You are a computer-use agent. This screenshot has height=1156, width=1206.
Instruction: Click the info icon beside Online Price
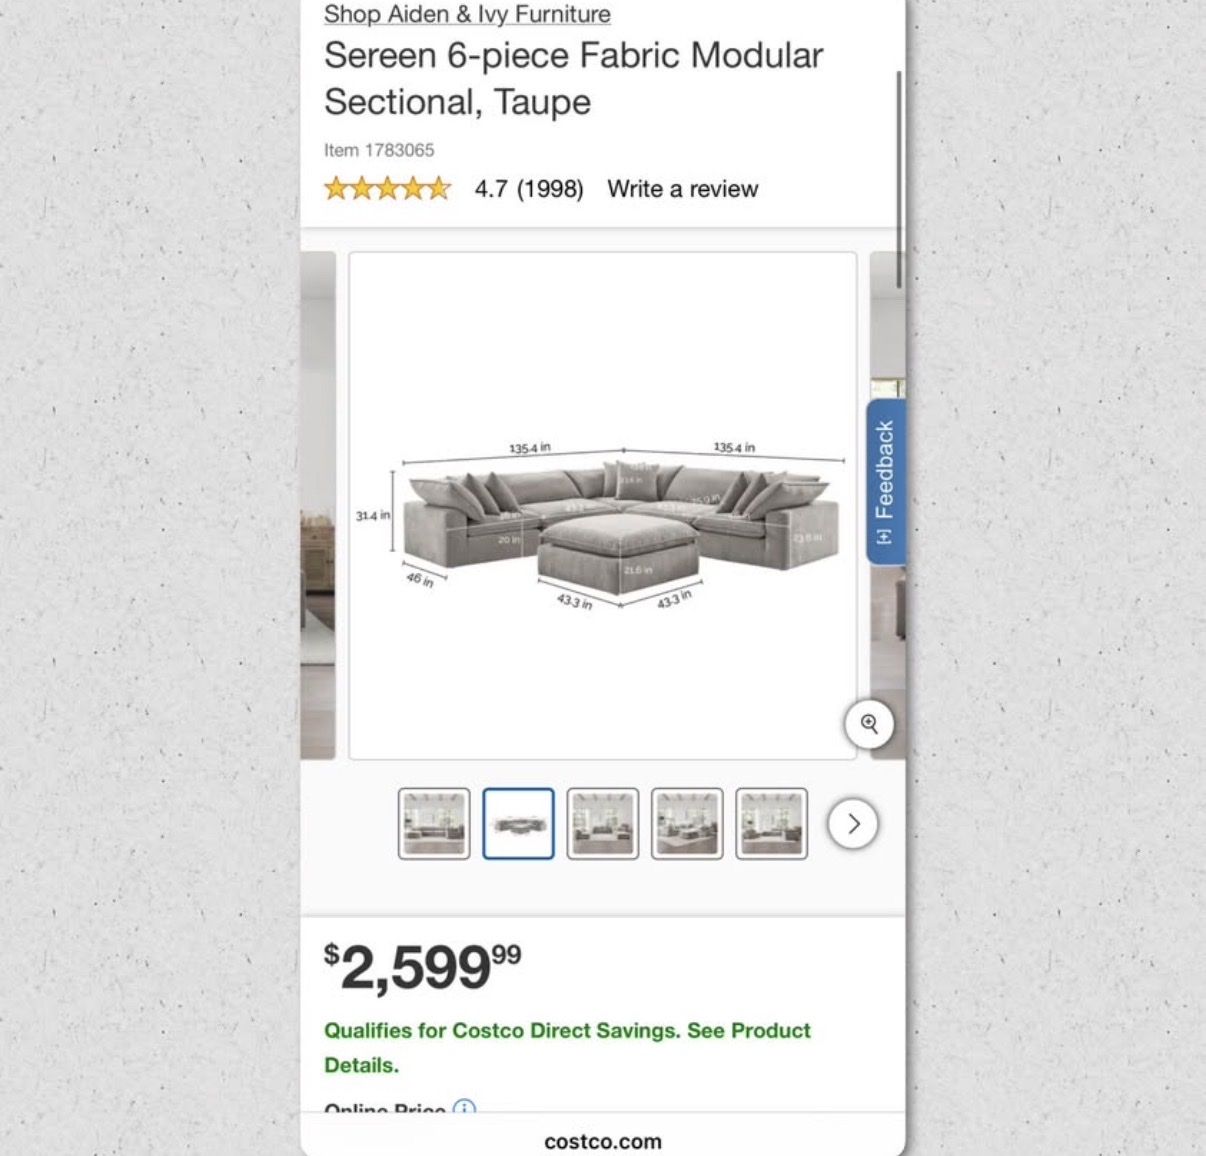pos(464,1108)
